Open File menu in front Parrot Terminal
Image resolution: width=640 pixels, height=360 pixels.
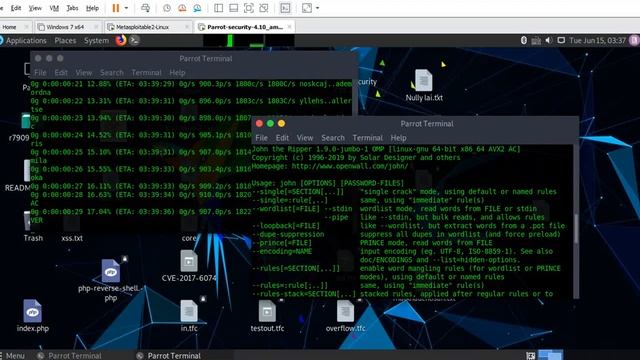click(261, 138)
